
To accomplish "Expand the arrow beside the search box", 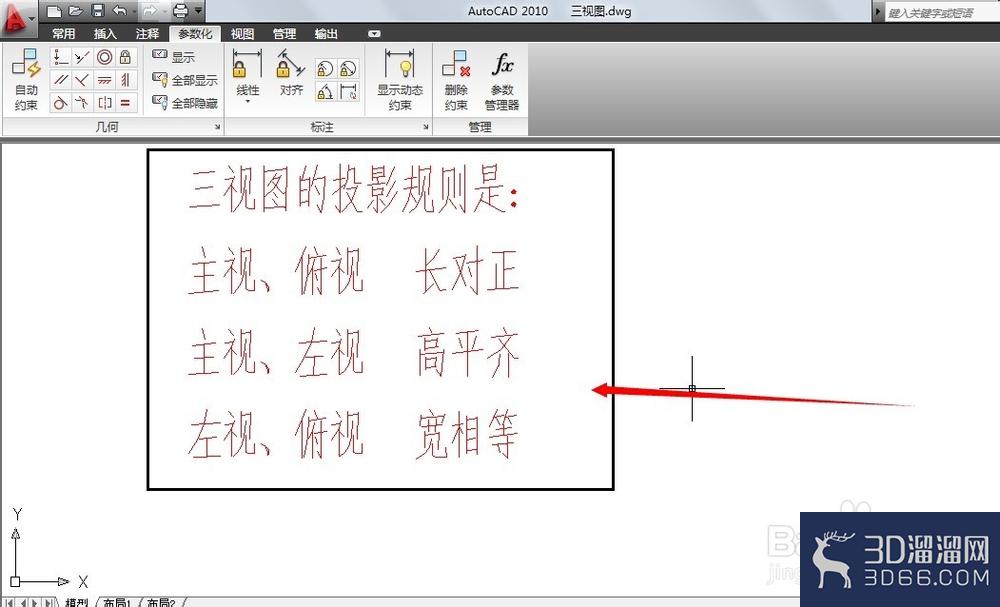I will click(878, 11).
